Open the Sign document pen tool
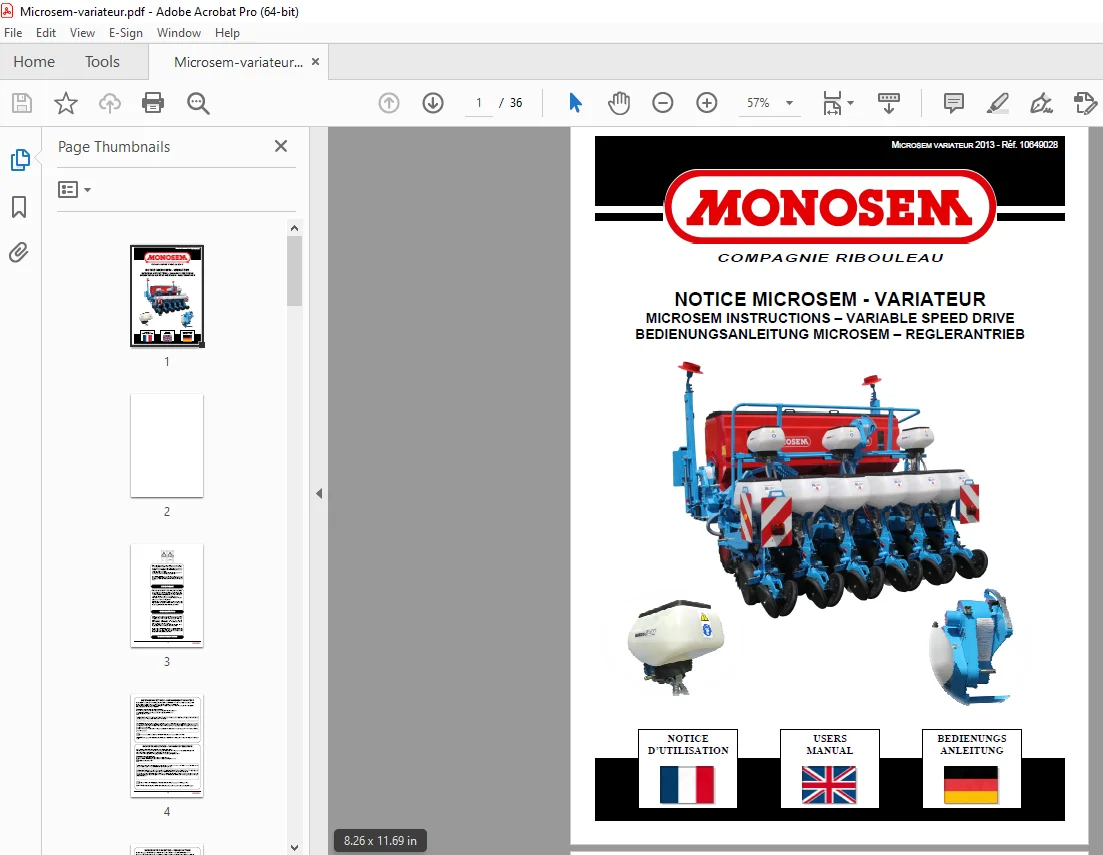This screenshot has height=855, width=1103. tap(1041, 103)
